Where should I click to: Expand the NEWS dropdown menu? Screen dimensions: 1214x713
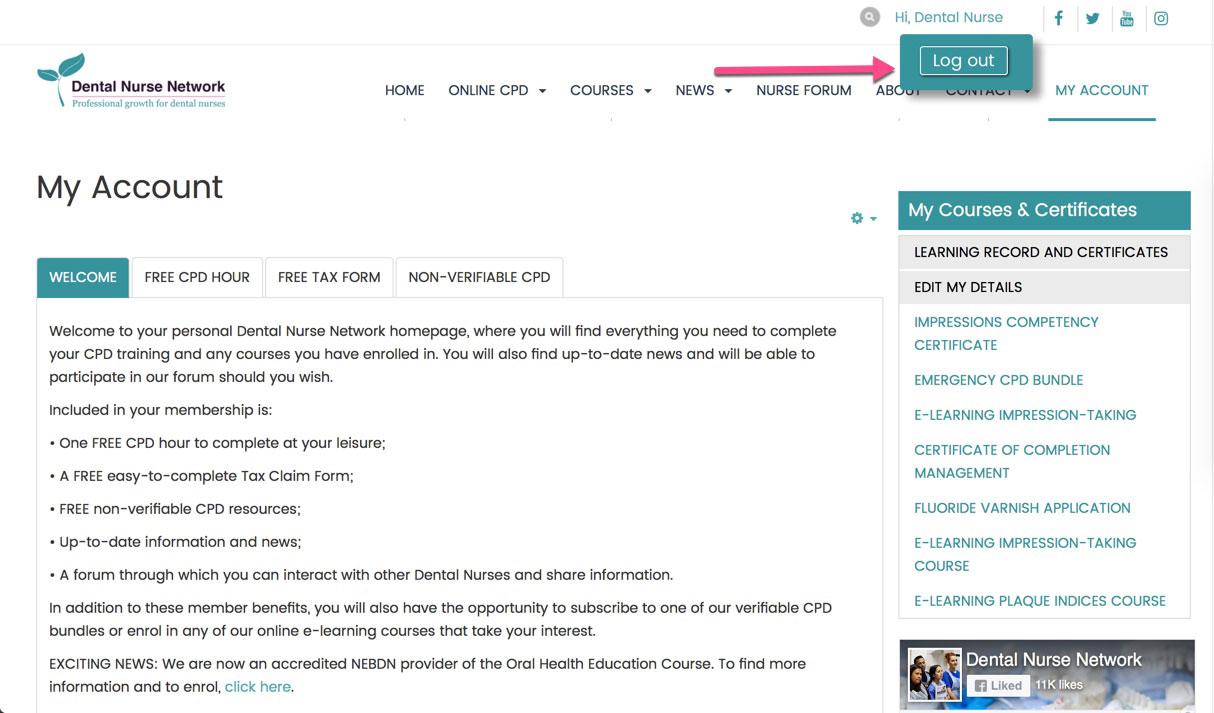[x=728, y=91]
